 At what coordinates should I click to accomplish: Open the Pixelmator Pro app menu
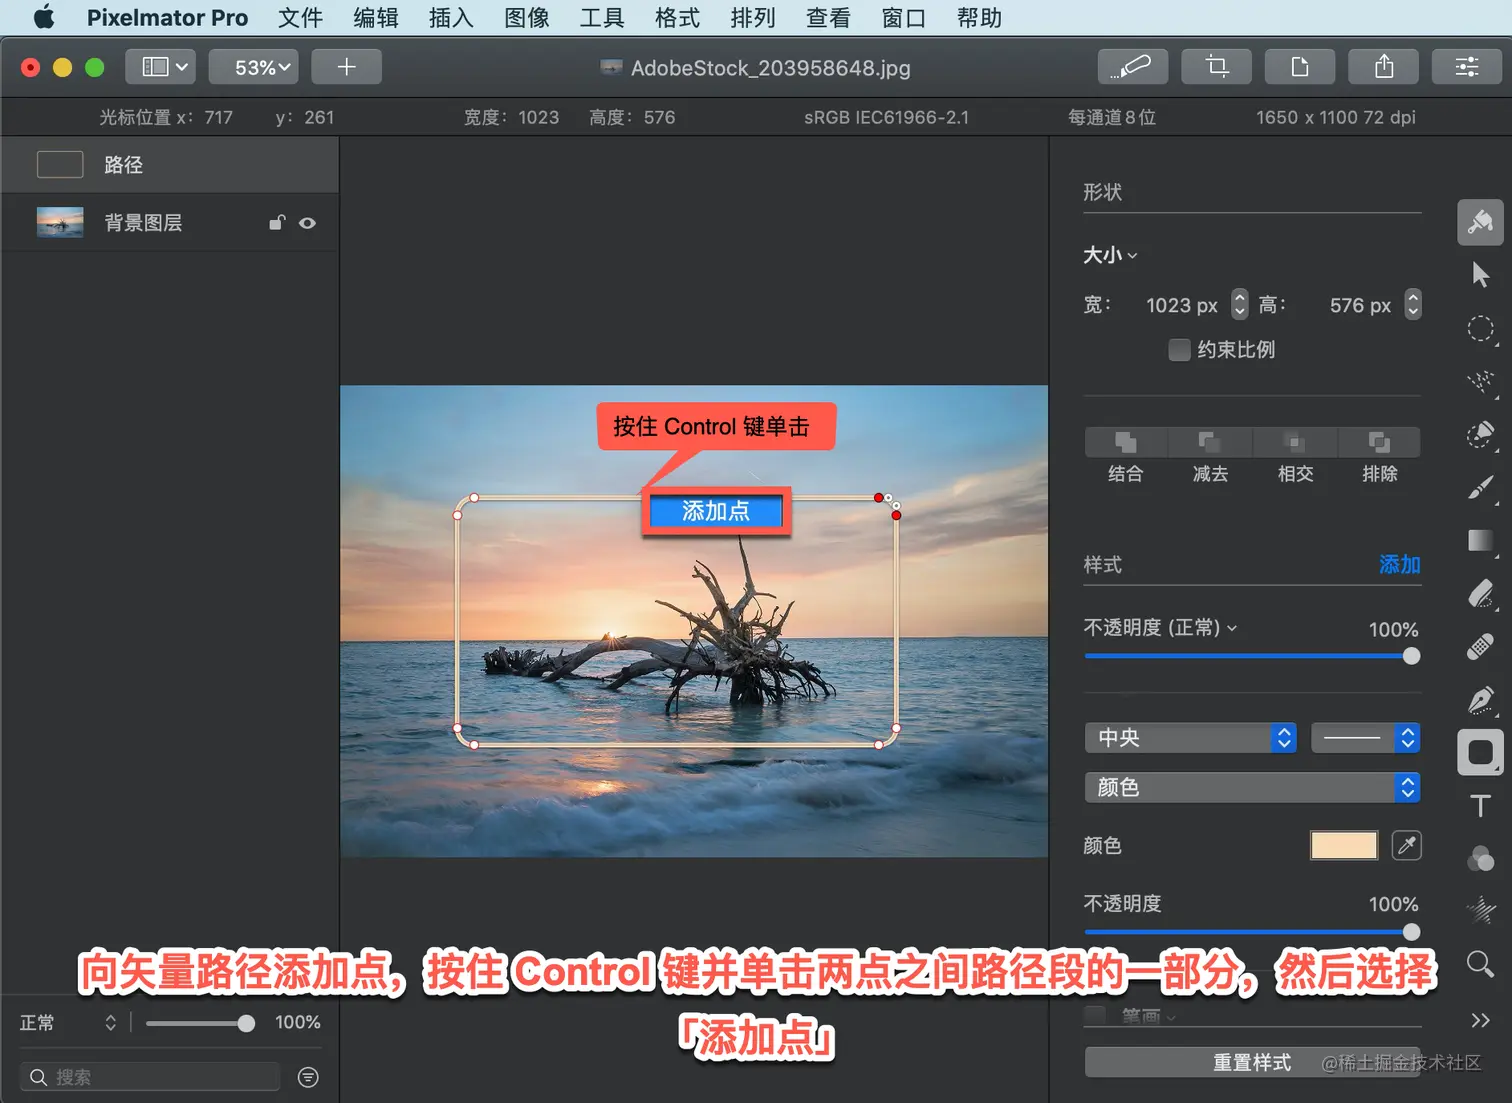167,17
